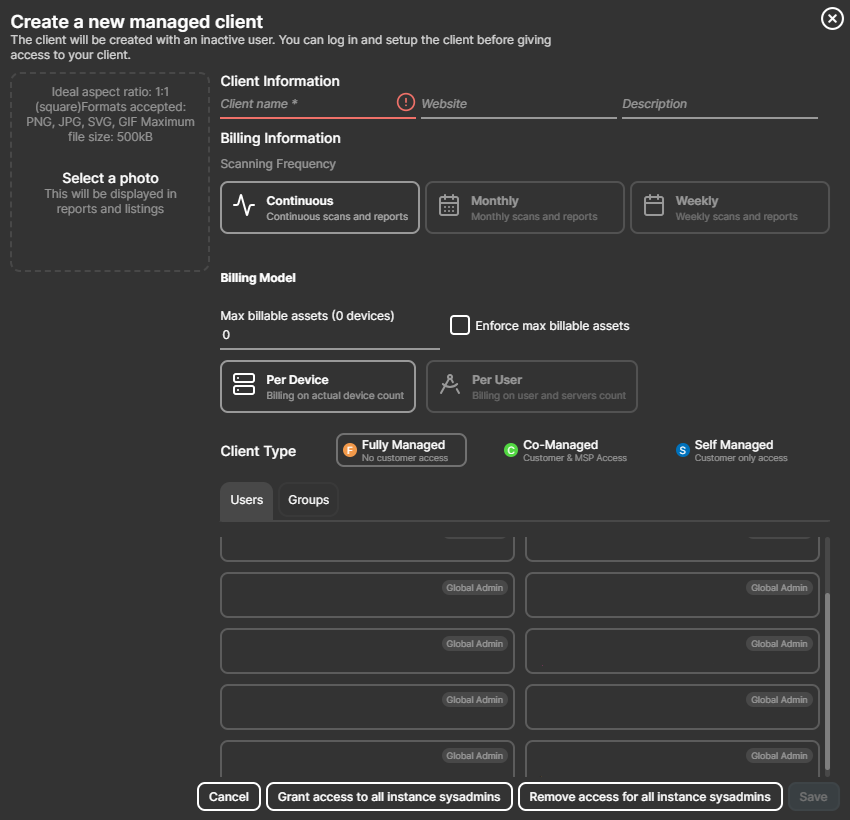The width and height of the screenshot is (850, 820).
Task: Click the orange F Fully Managed badge
Action: click(350, 449)
